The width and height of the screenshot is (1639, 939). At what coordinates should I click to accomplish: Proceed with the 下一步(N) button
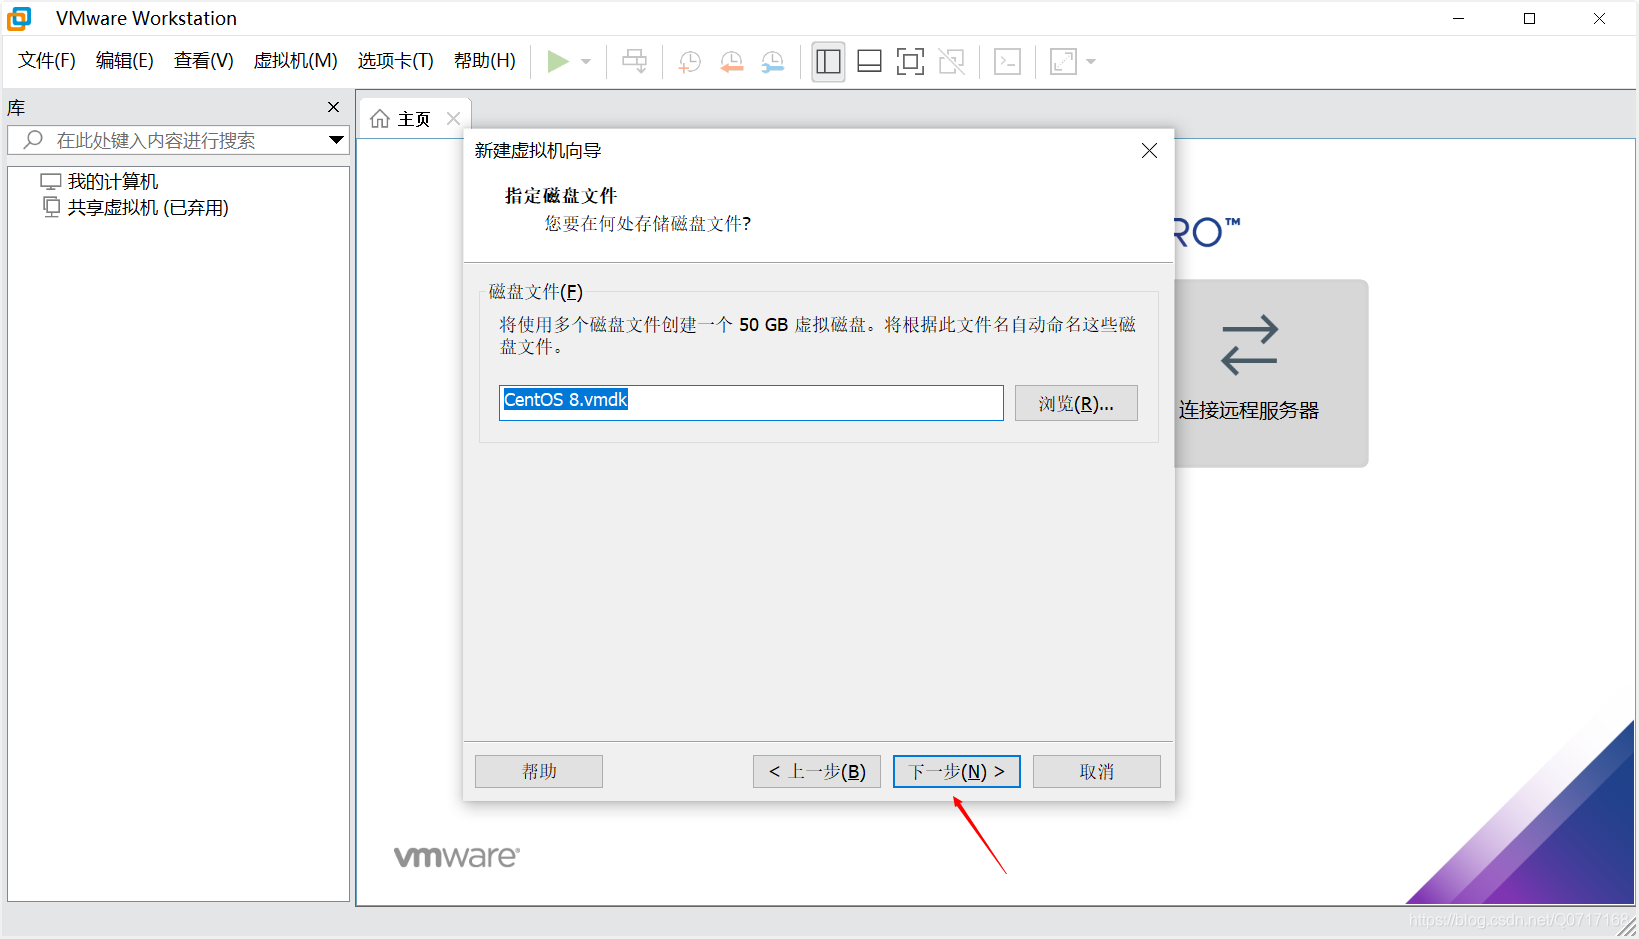pos(957,771)
